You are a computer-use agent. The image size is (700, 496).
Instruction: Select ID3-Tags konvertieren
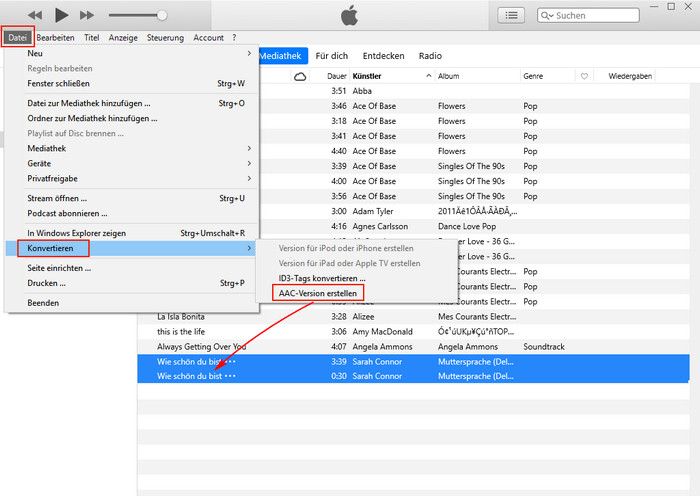(322, 278)
